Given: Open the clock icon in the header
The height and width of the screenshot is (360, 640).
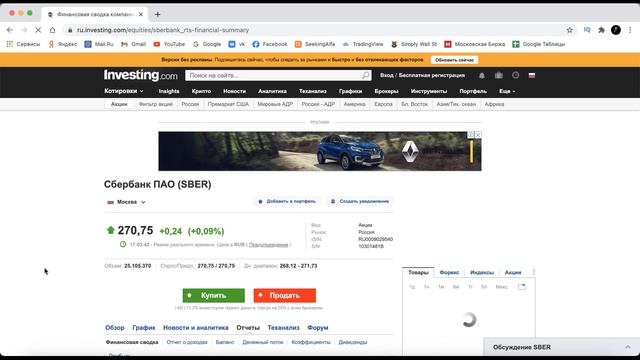Looking at the screenshot, I should coord(516,76).
